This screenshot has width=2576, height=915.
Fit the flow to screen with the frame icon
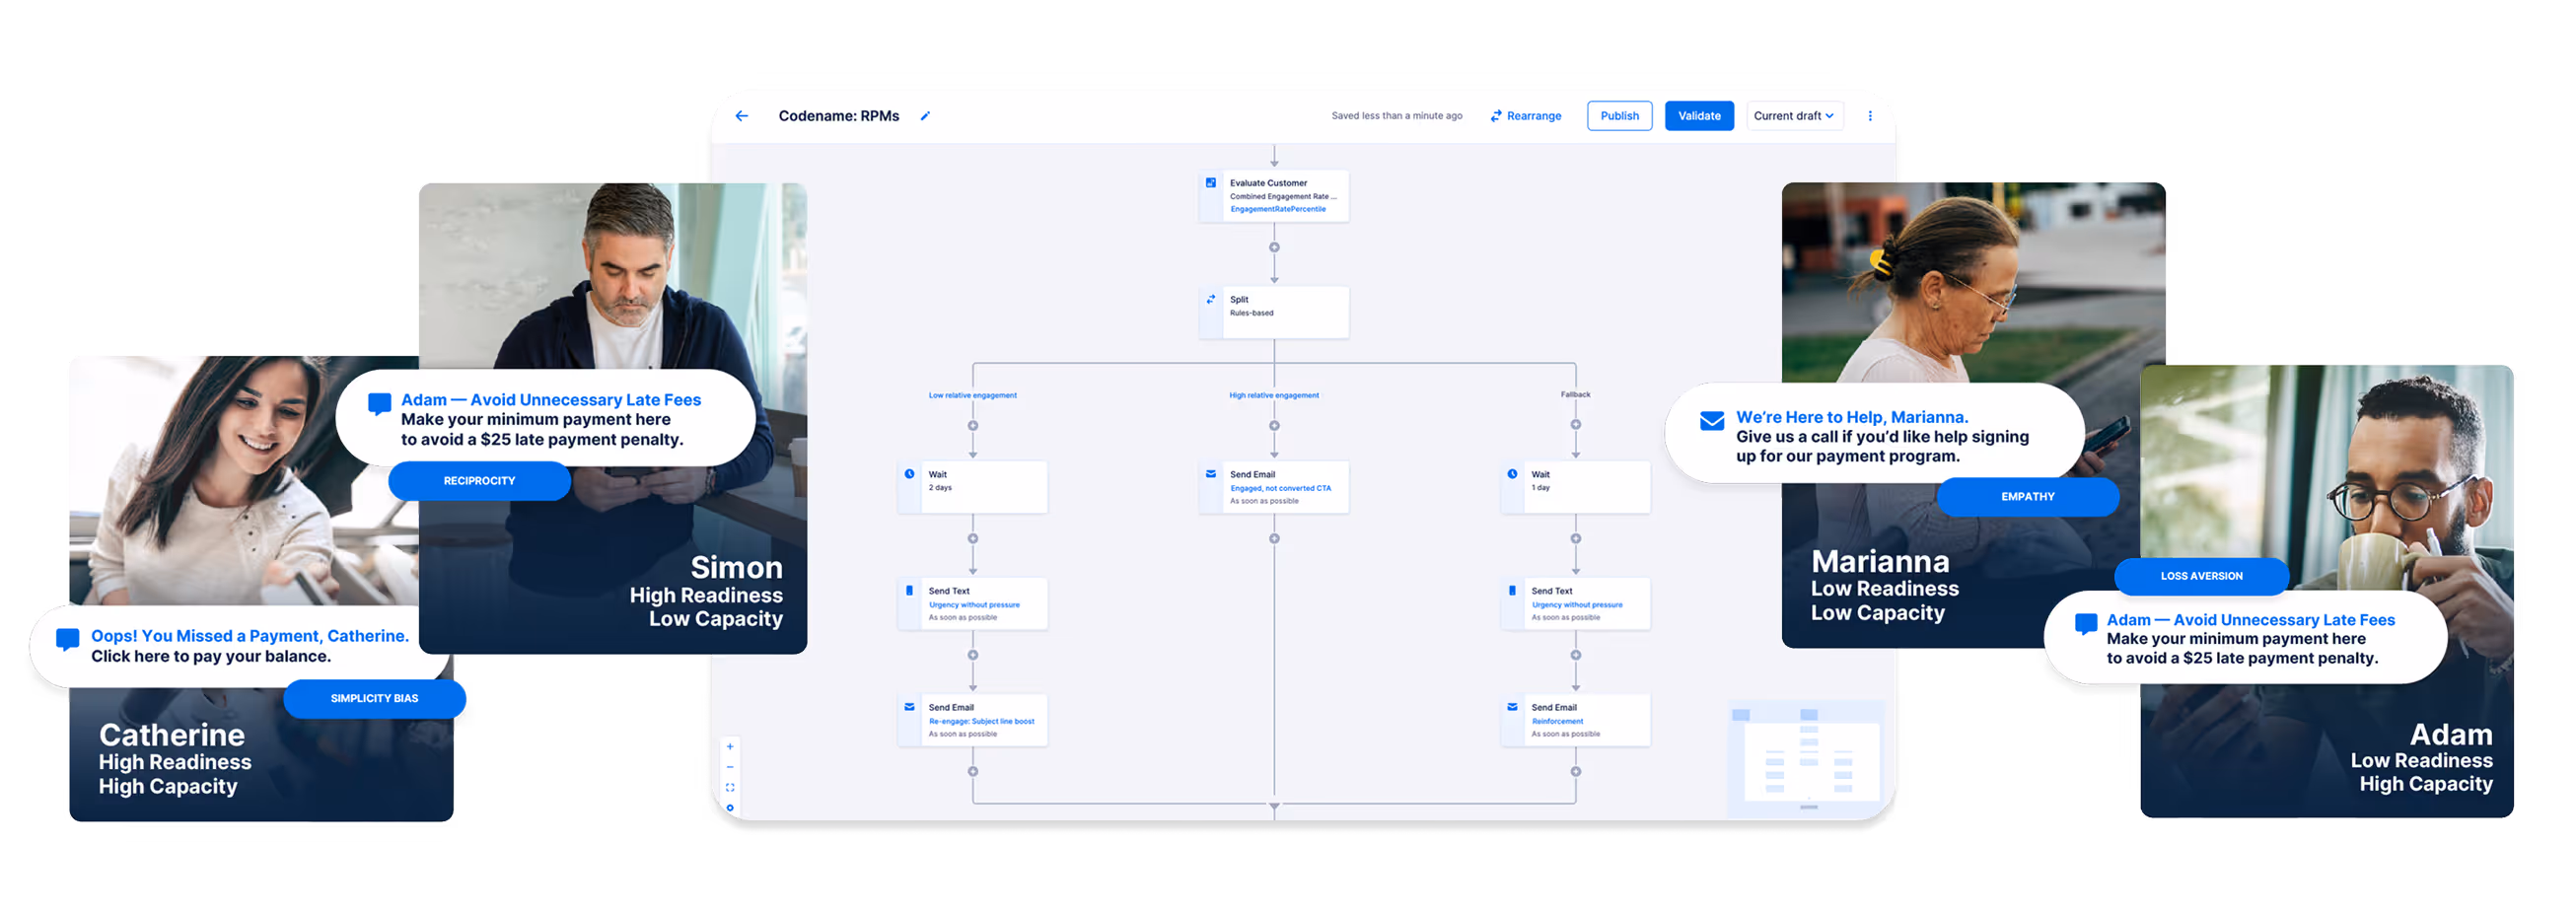click(731, 787)
